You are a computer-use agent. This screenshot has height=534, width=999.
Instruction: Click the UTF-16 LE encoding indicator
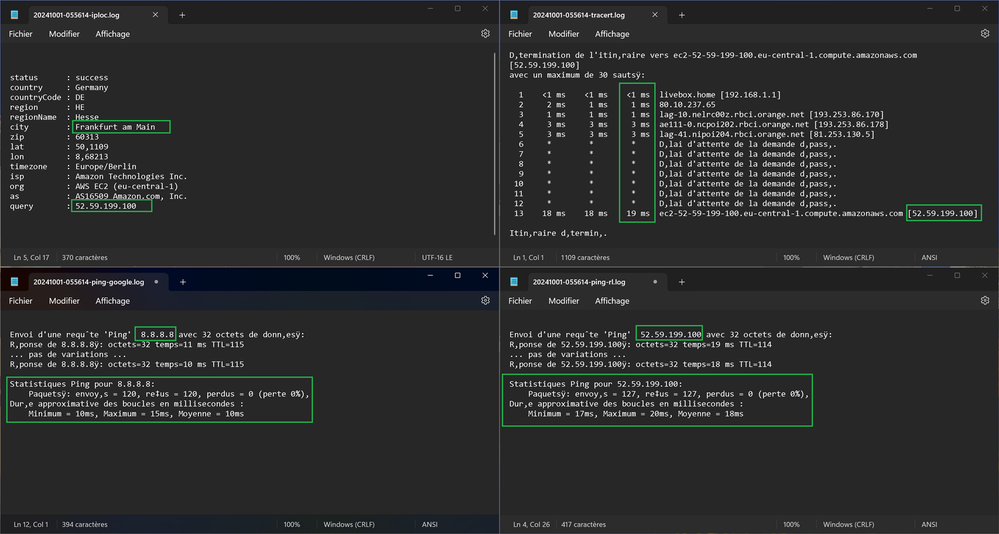(x=438, y=257)
